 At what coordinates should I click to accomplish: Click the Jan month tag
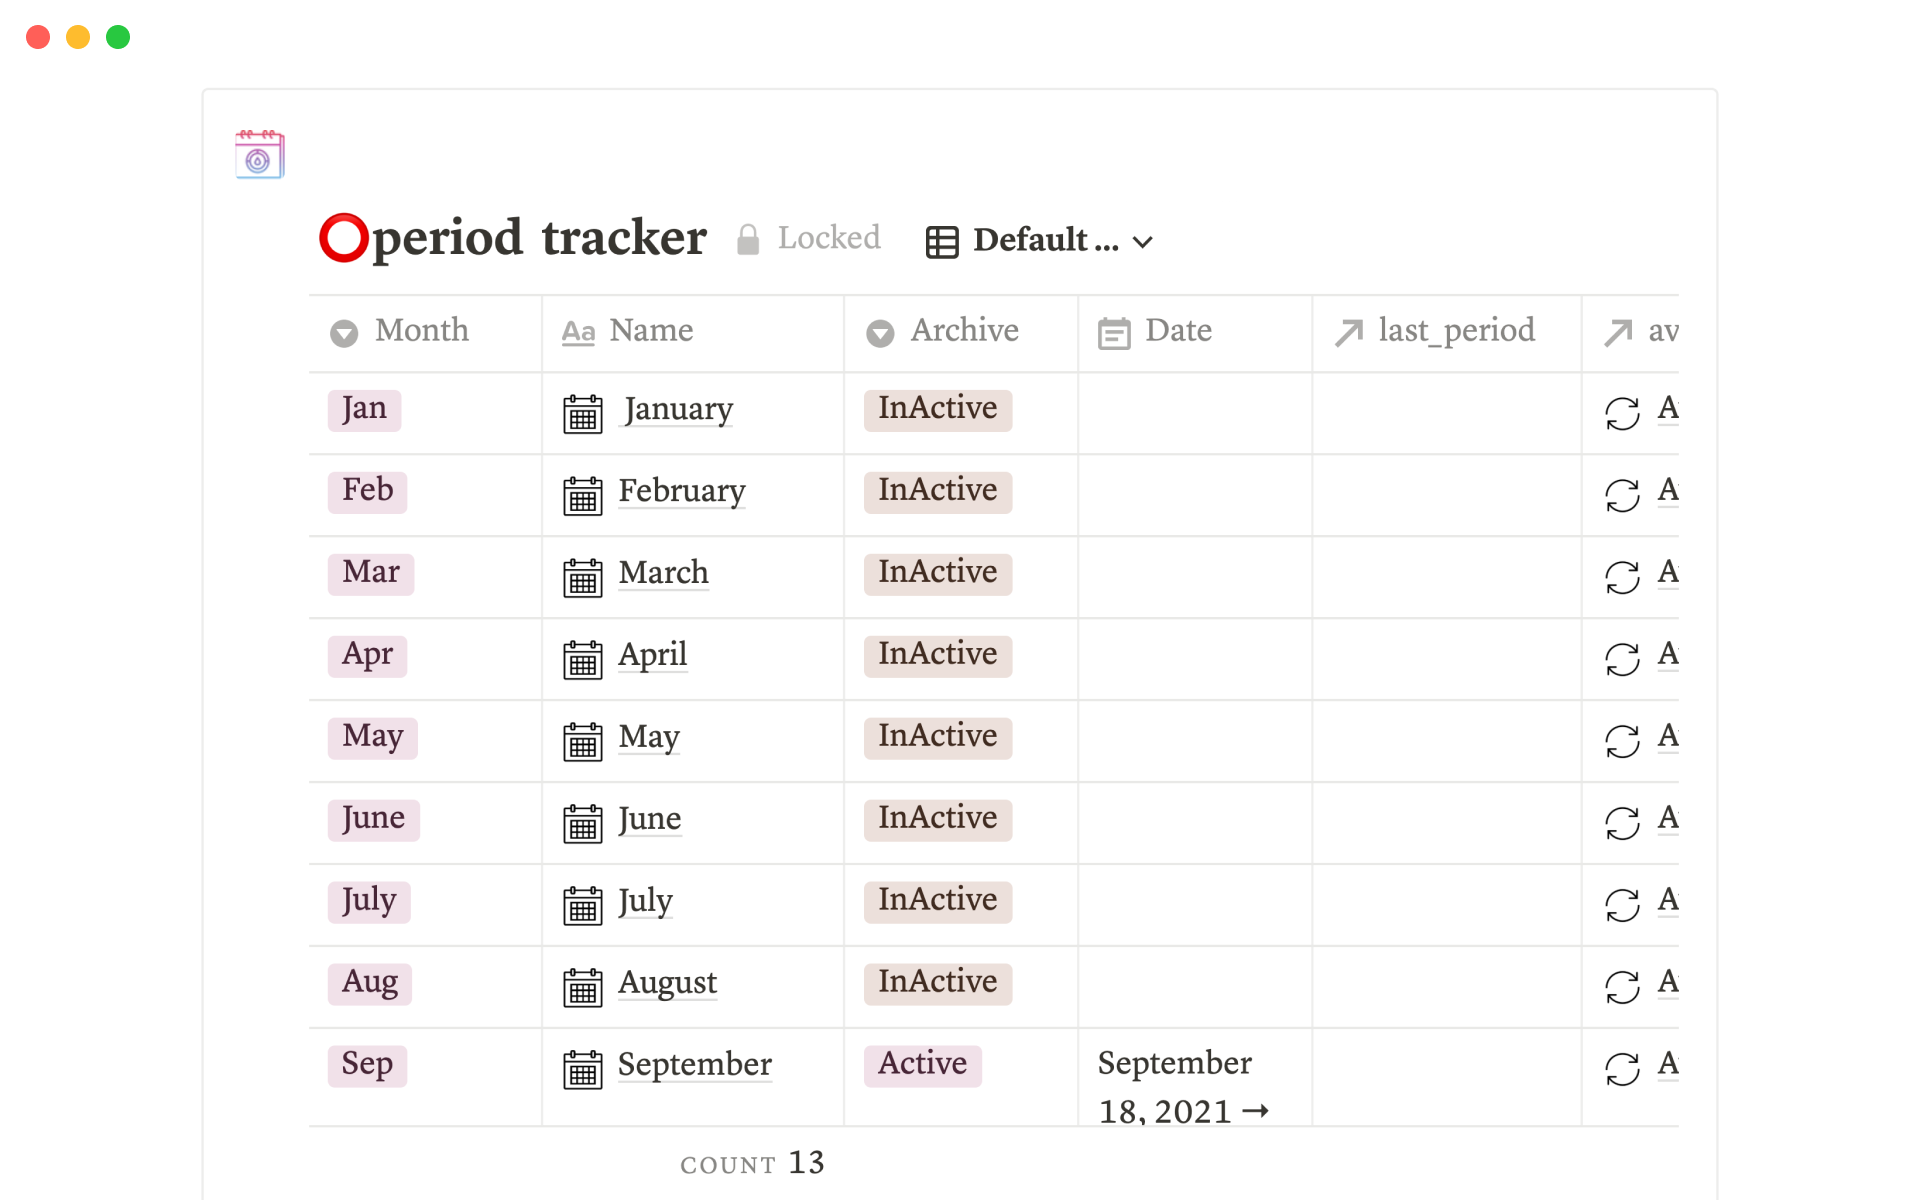[x=364, y=409]
